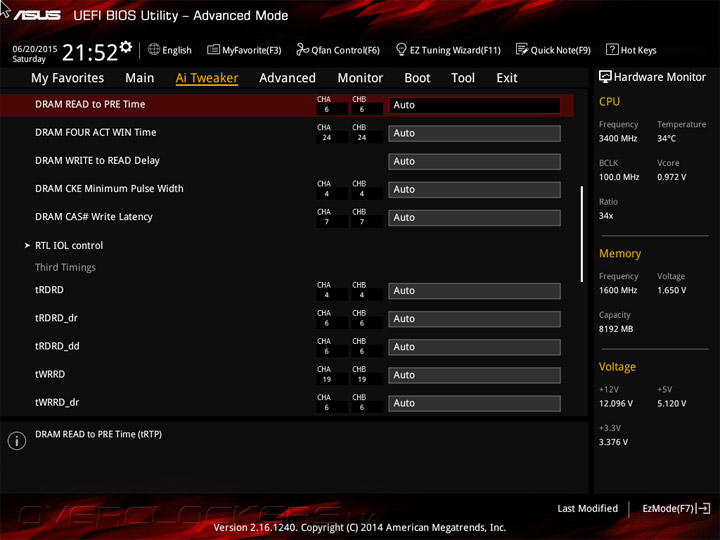Click the Vcore 0.972 V reading
The image size is (720, 540).
coord(671,177)
